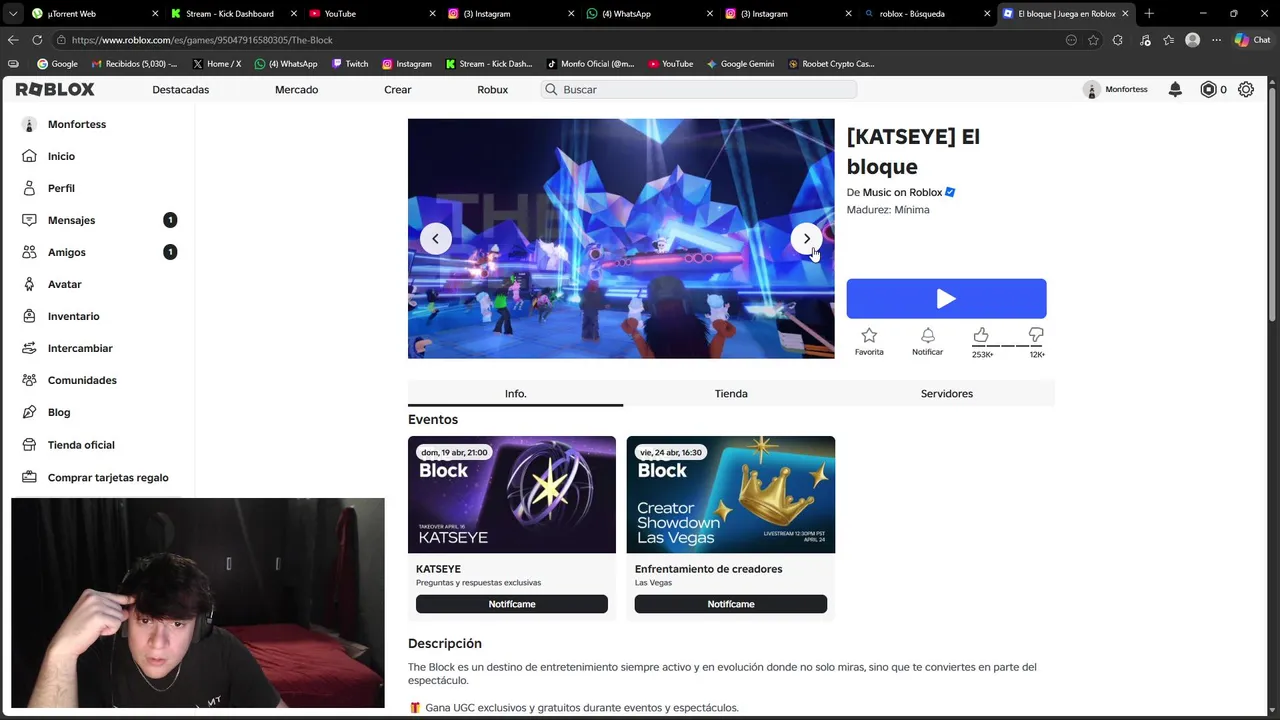Switch to the µTorrent Web browser tab
Image resolution: width=1280 pixels, height=720 pixels.
[95, 13]
